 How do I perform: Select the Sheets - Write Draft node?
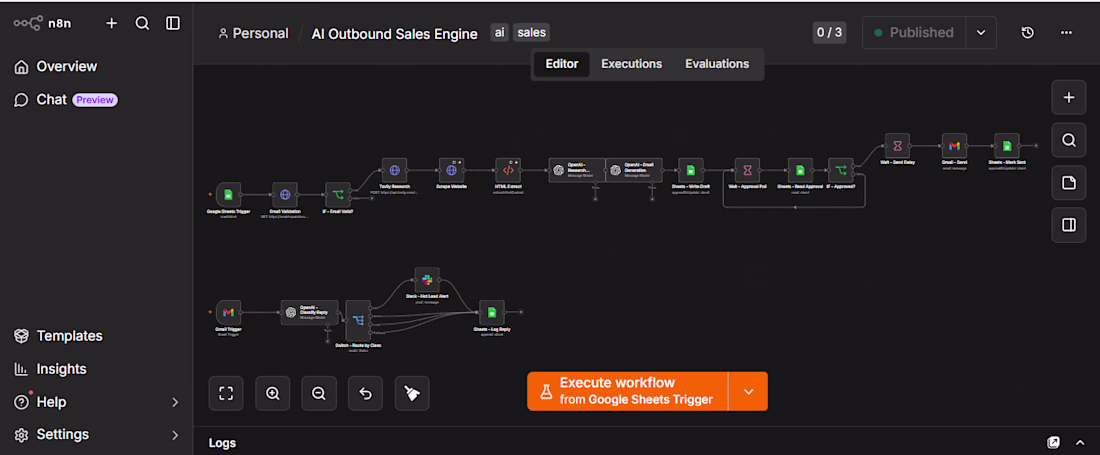point(690,170)
